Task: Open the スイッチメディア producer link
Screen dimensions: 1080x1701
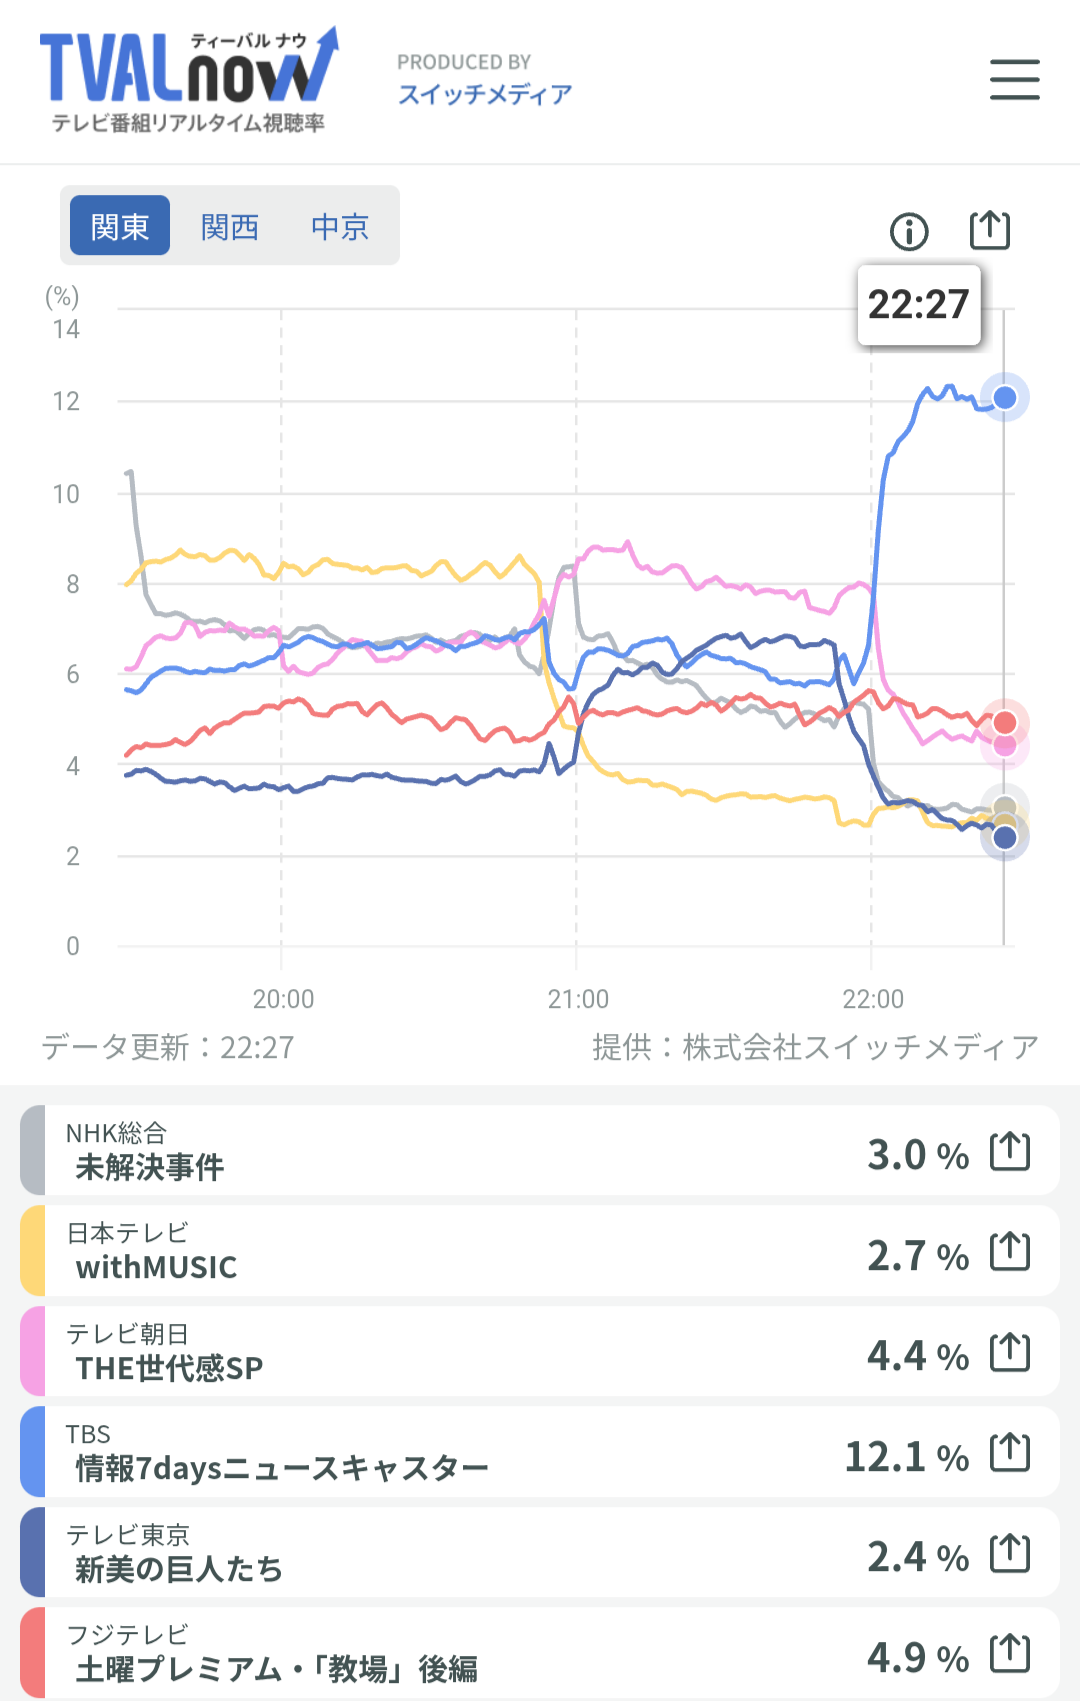Action: pyautogui.click(x=485, y=94)
